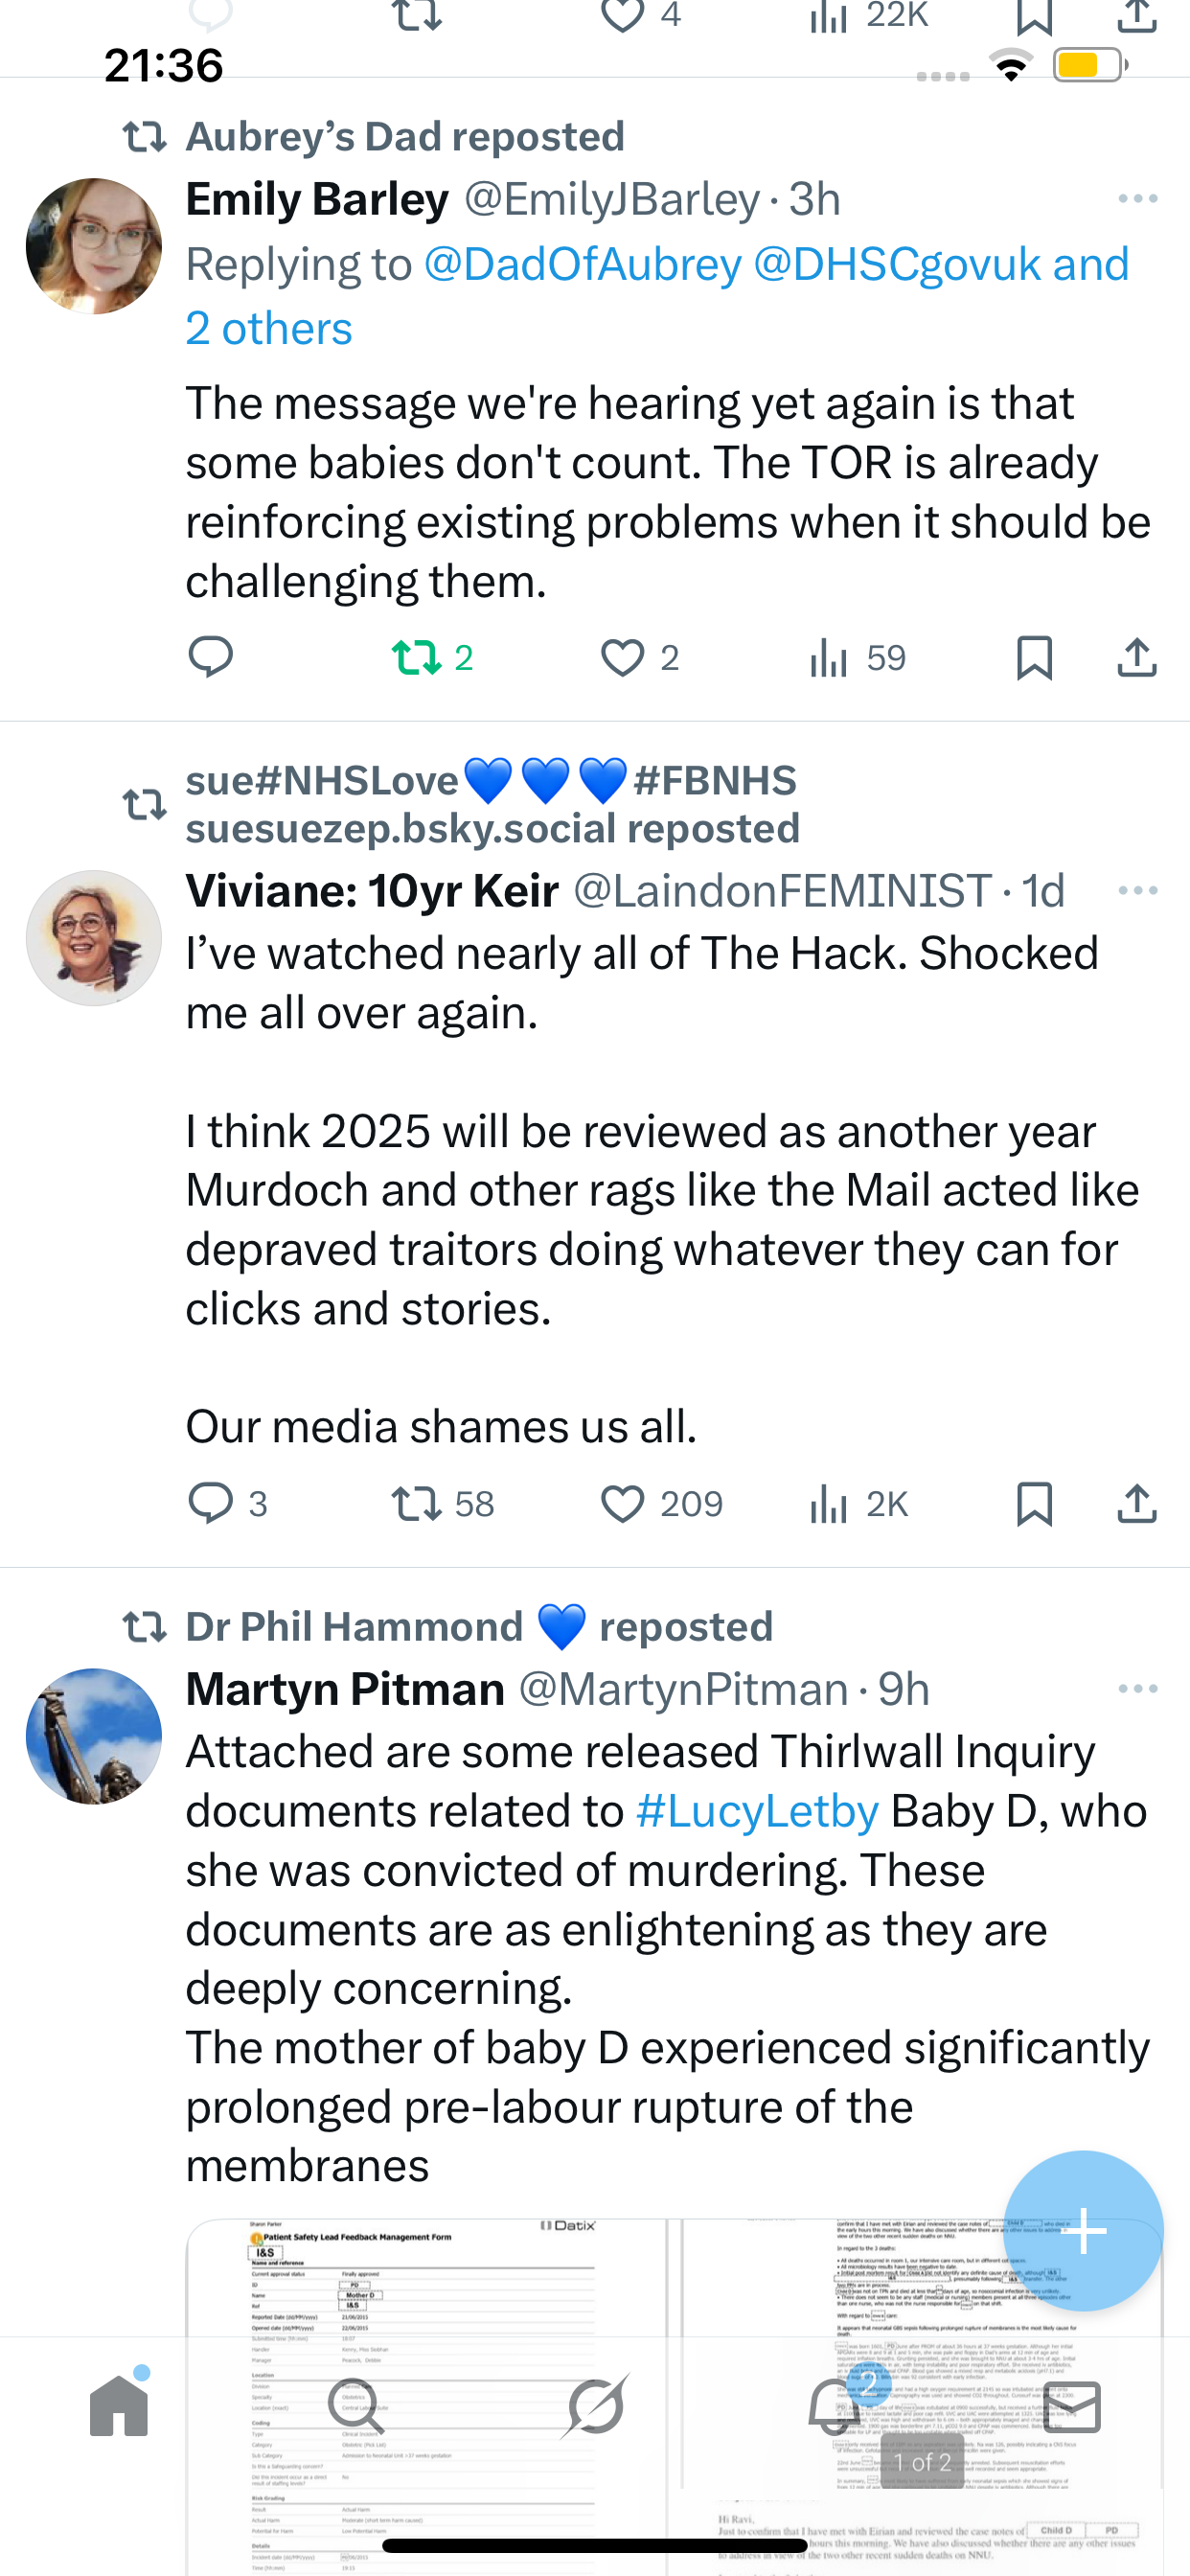Undo repost on Emily Barley's post

click(x=417, y=658)
